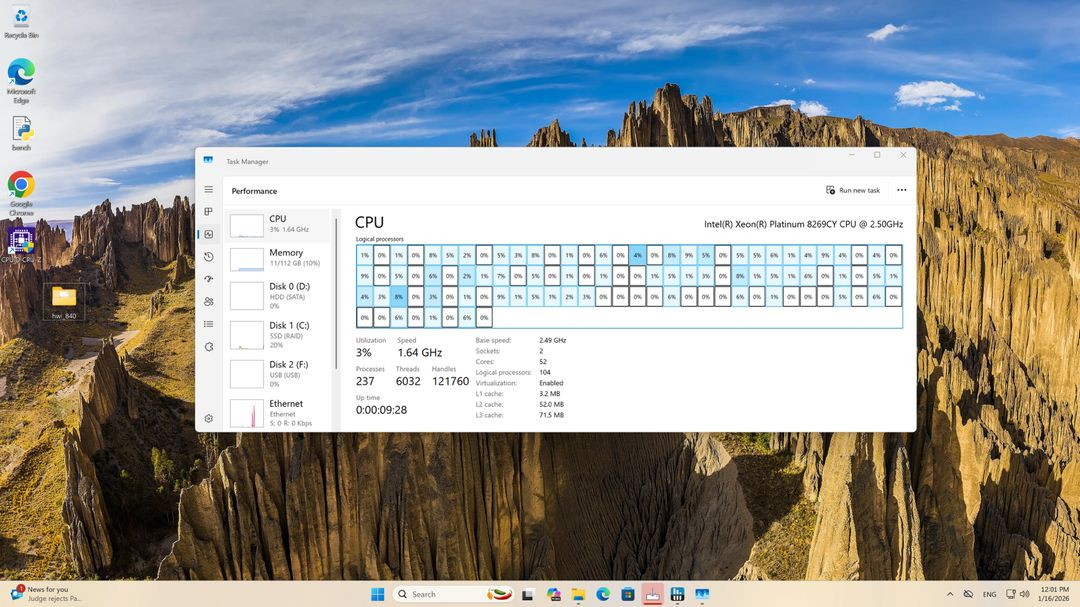Screen dimensions: 1080x607
Task: View Startup apps page
Action: [208, 279]
